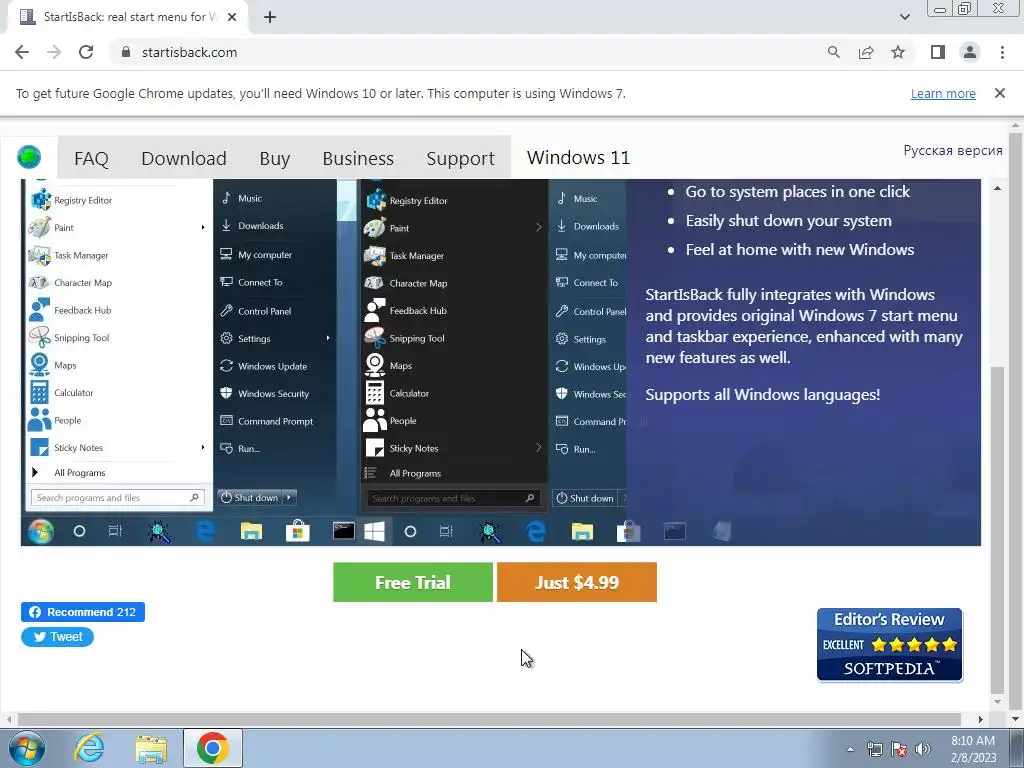Open Windows Explorer folder on the taskbar
The height and width of the screenshot is (768, 1024).
[151, 748]
